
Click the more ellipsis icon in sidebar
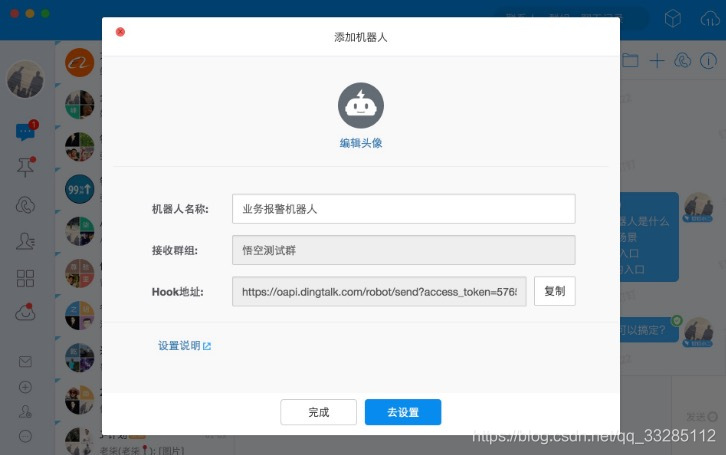(25, 436)
